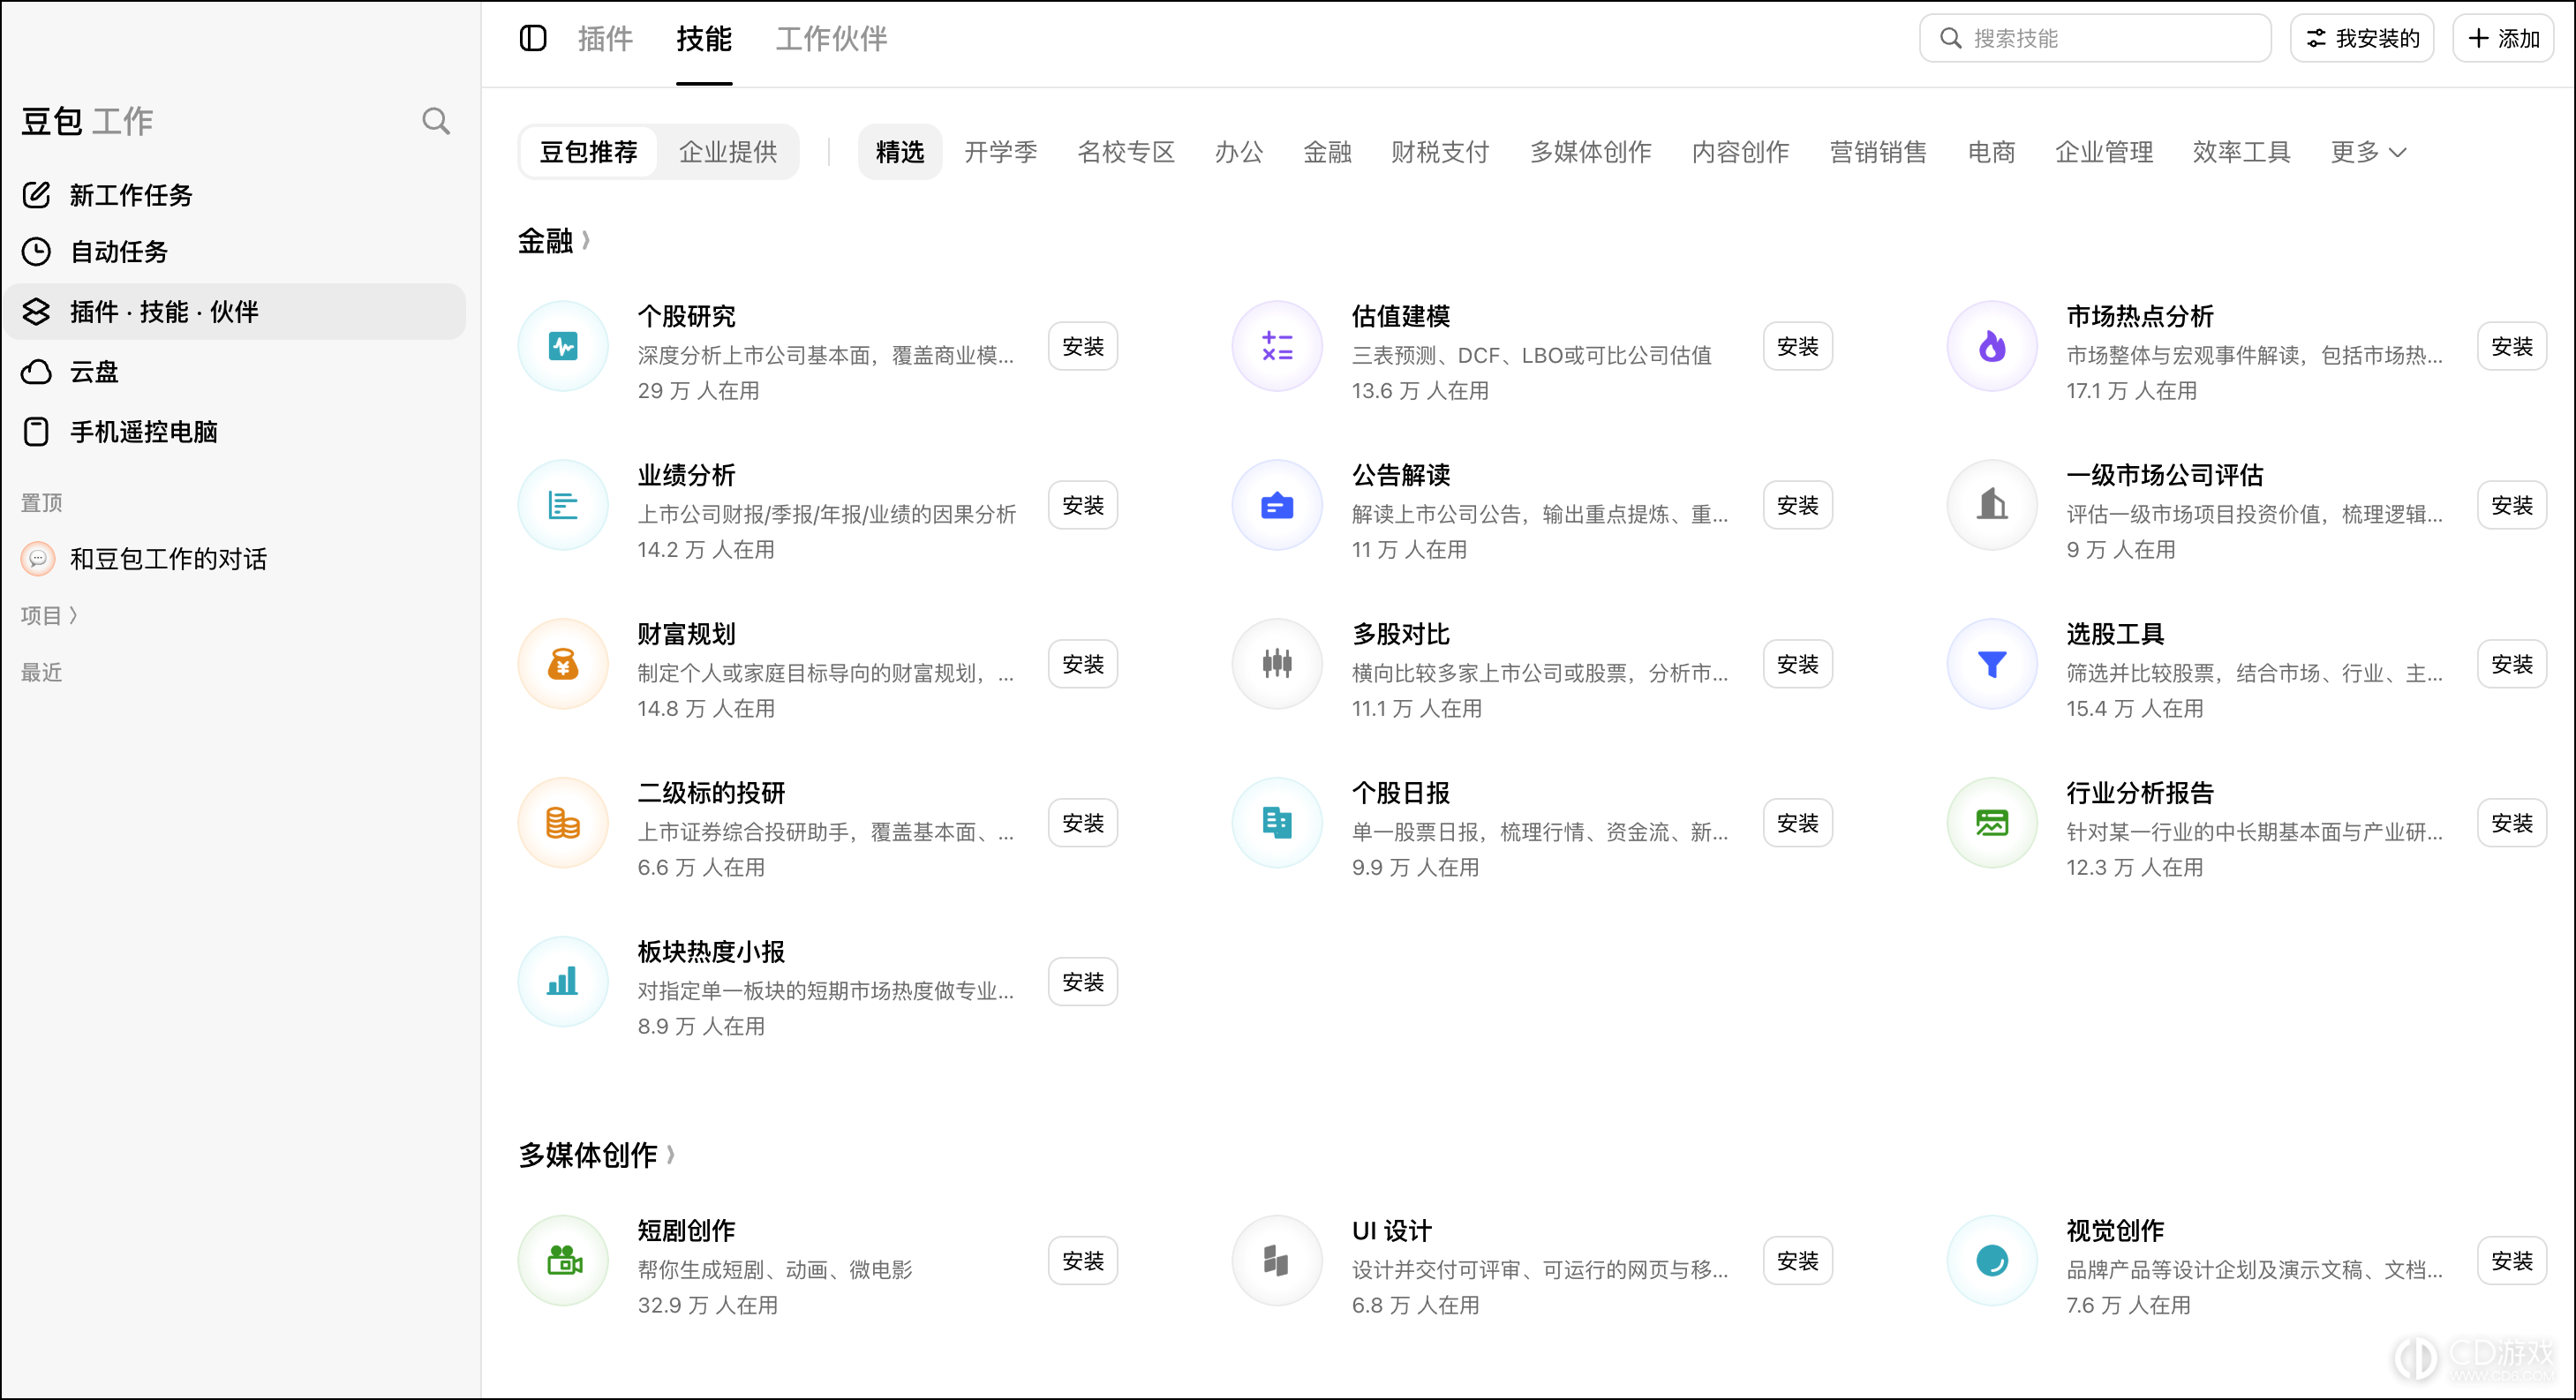Click the 添加 button

2503,38
